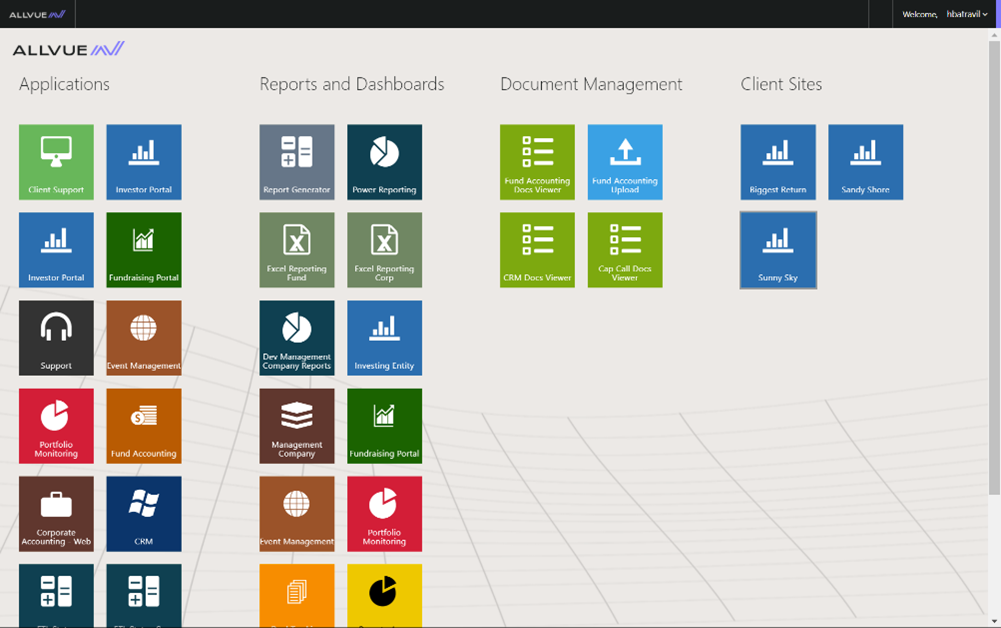
Task: Open the Report Generator tile
Action: pyautogui.click(x=297, y=162)
